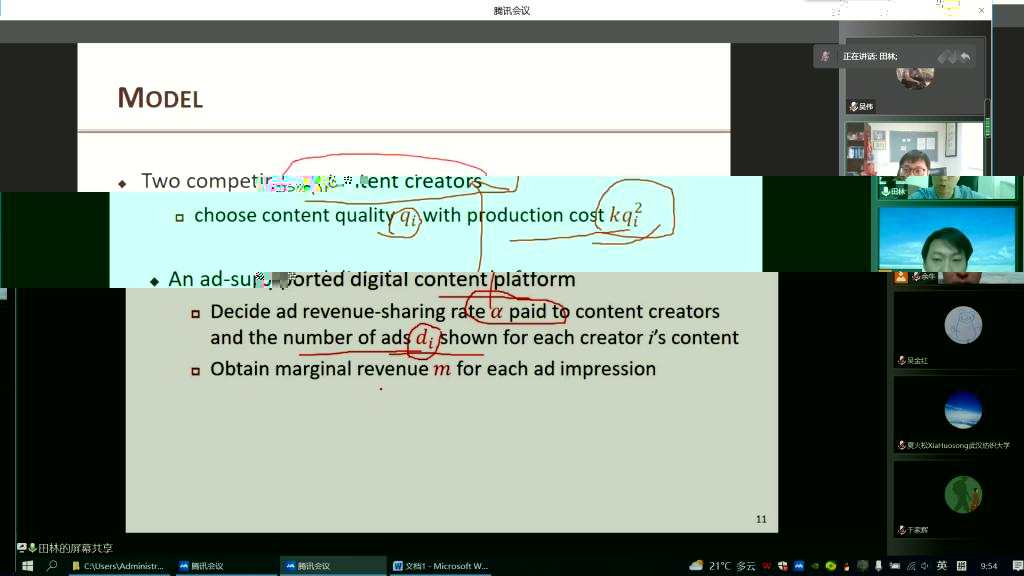Open the battery status tray icon
Viewport: 1024px width, 576px height.
[895, 566]
